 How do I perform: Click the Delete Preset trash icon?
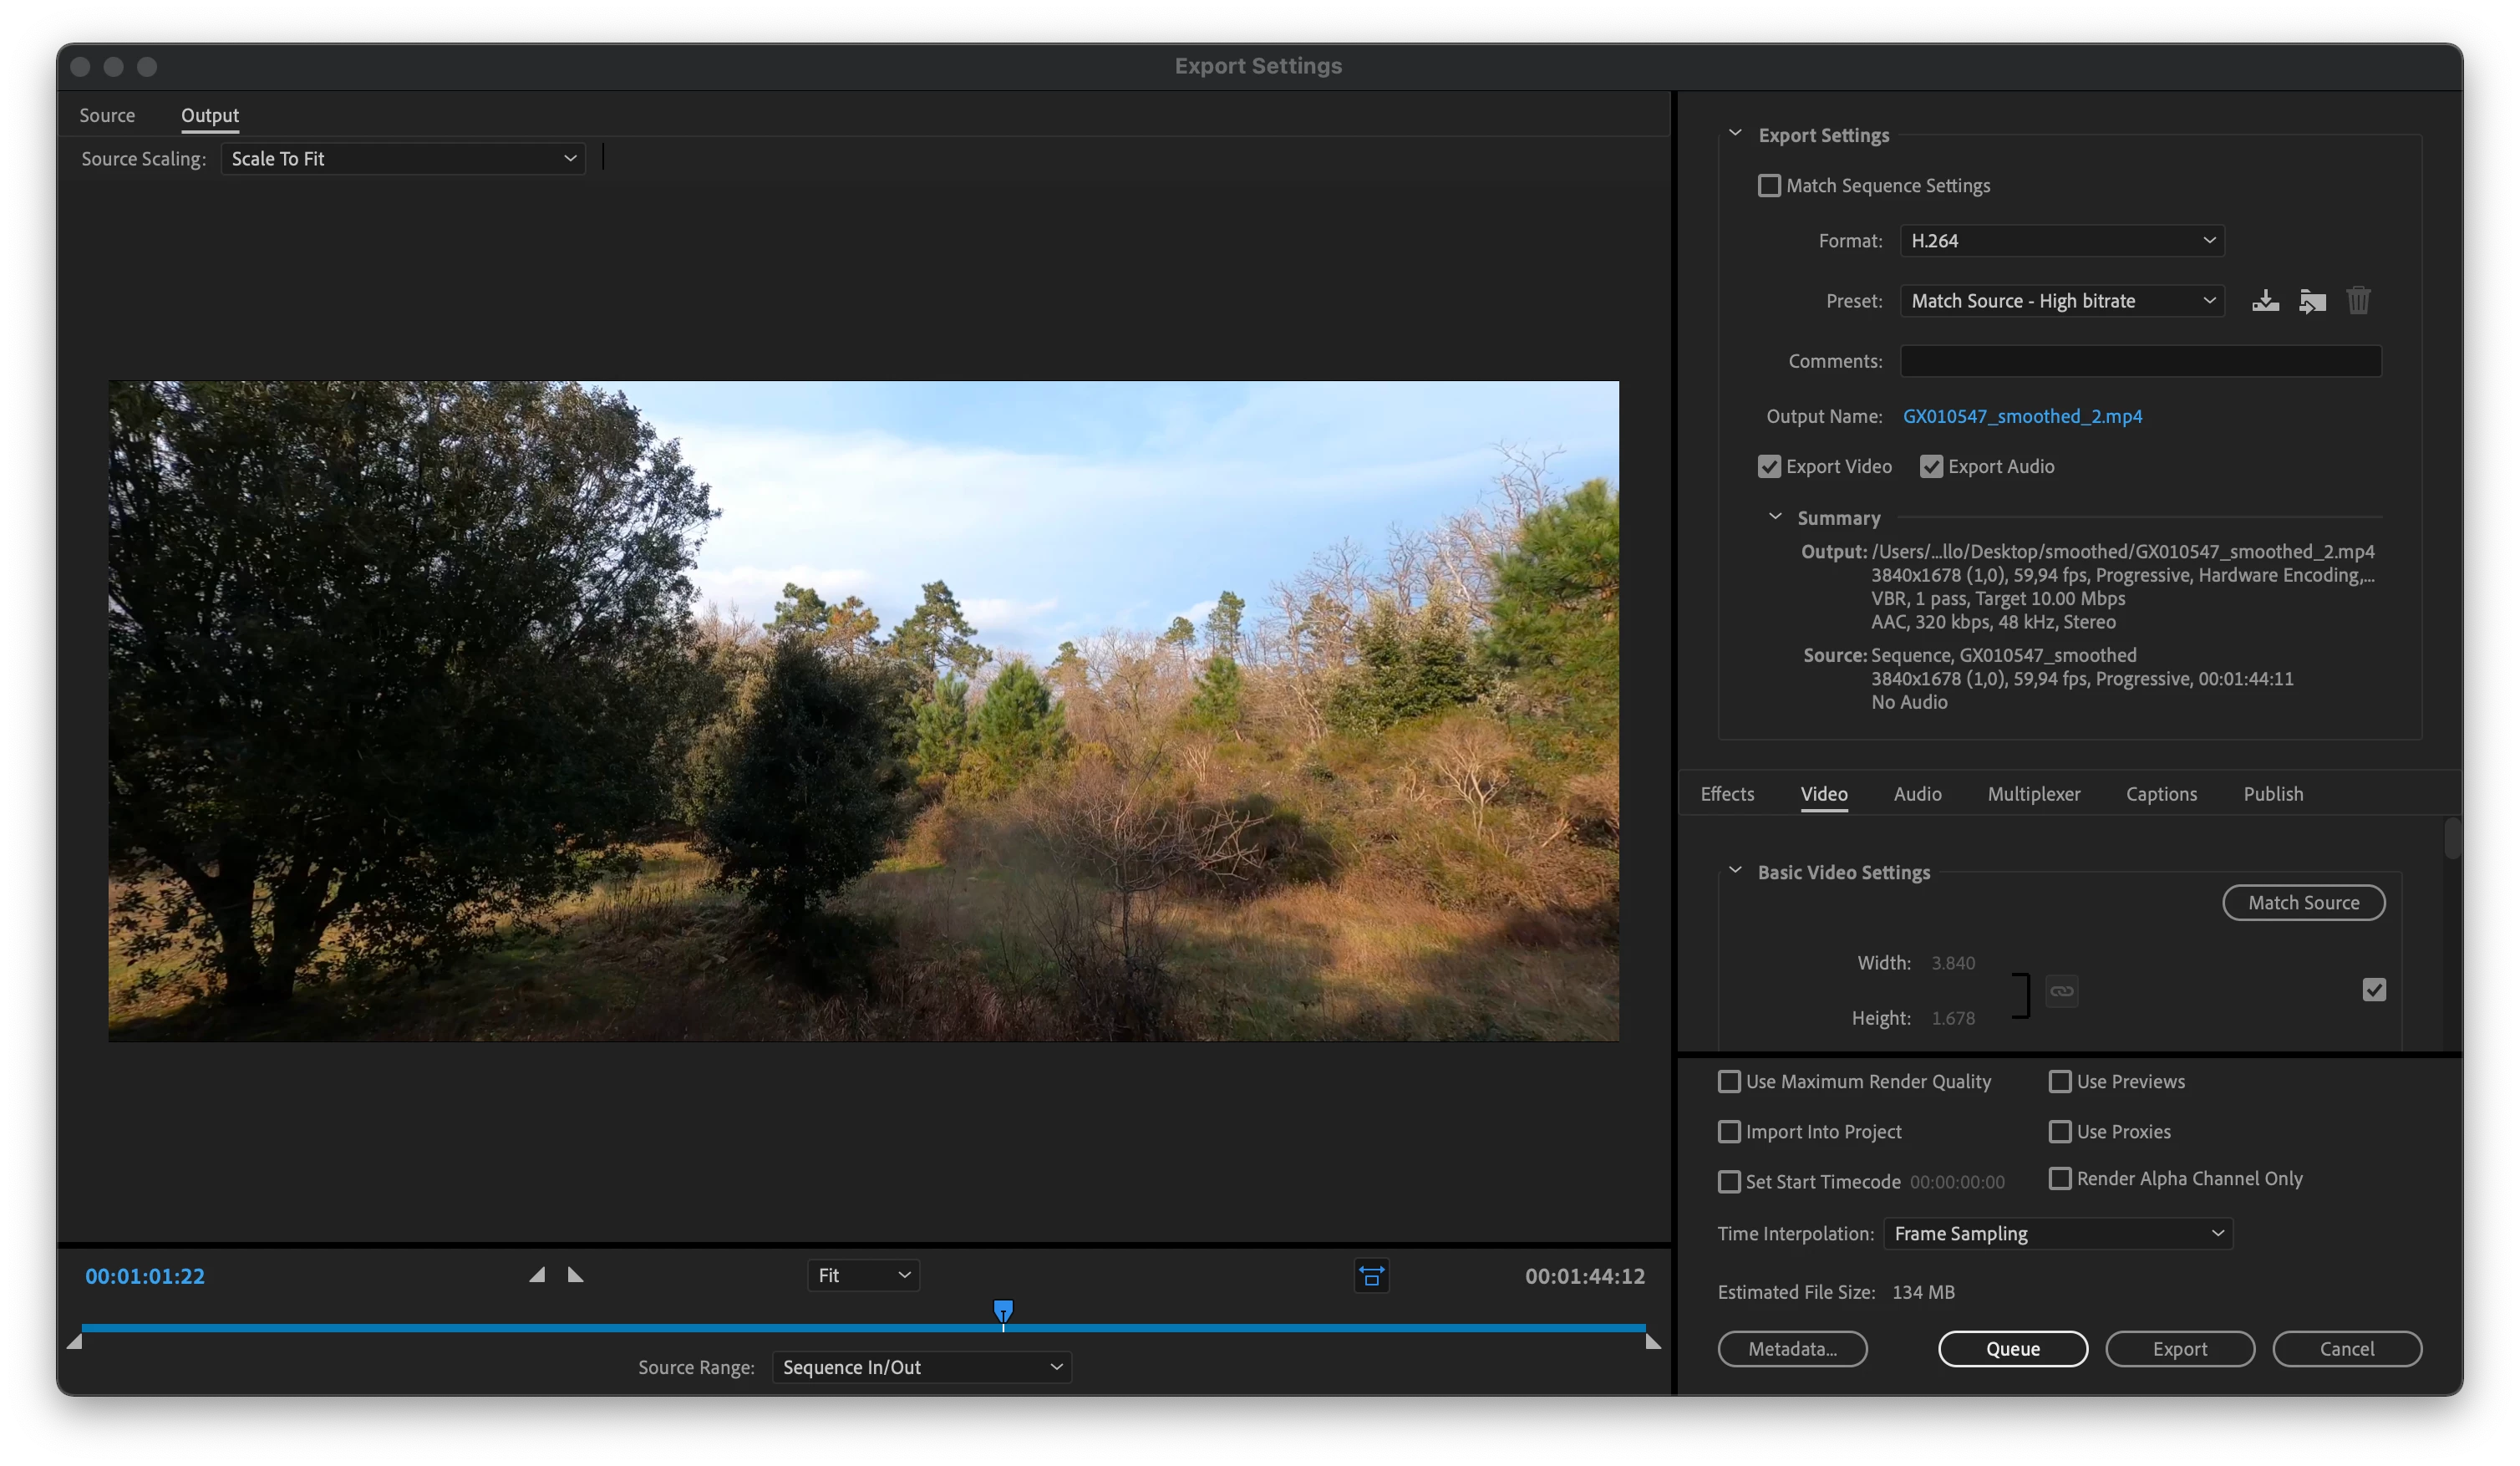tap(2358, 301)
